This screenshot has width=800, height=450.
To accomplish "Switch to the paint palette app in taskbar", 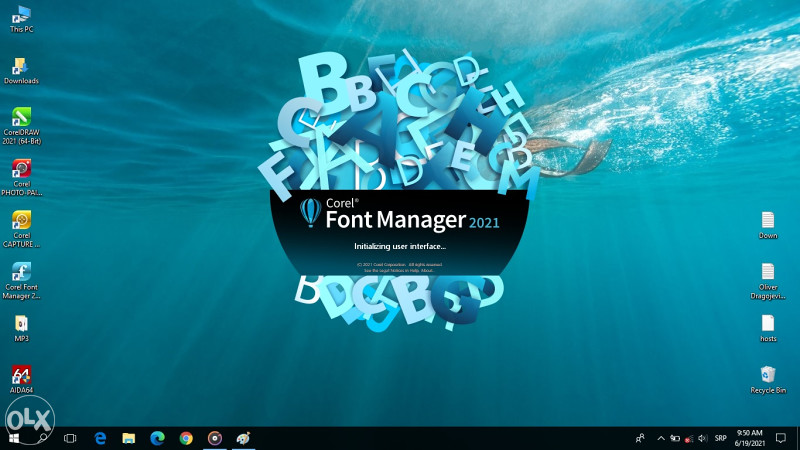I will pos(243,438).
